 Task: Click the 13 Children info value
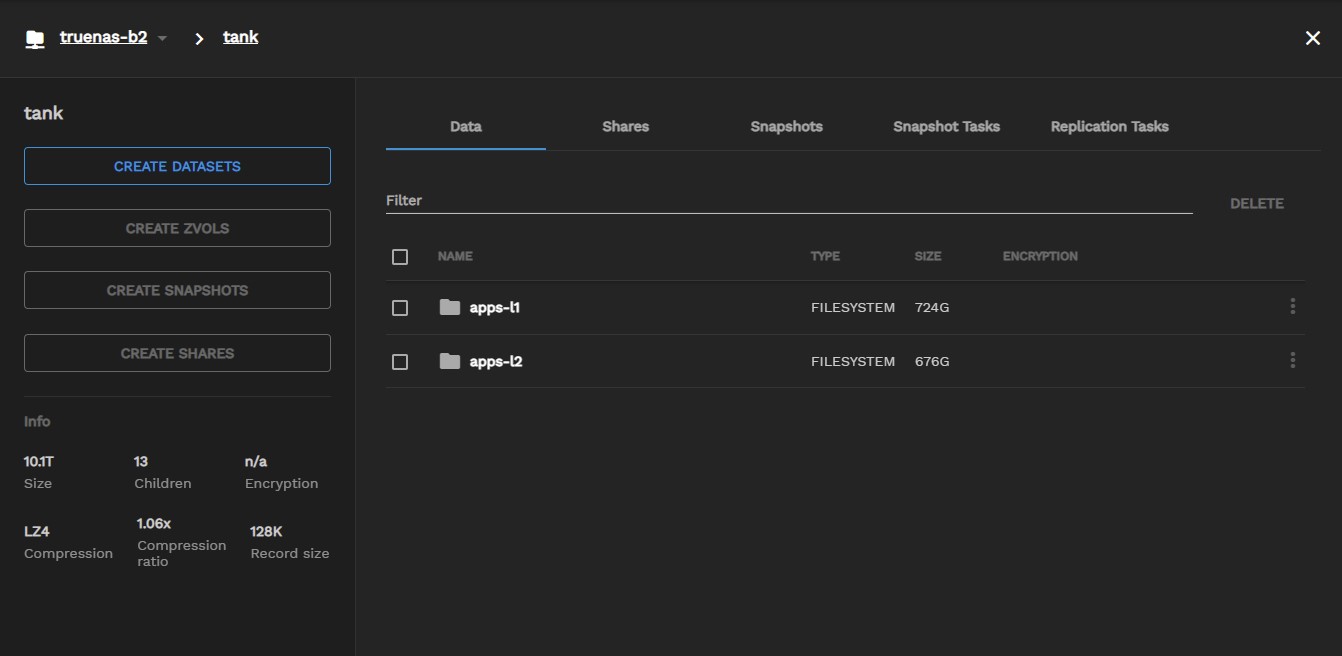coord(141,461)
